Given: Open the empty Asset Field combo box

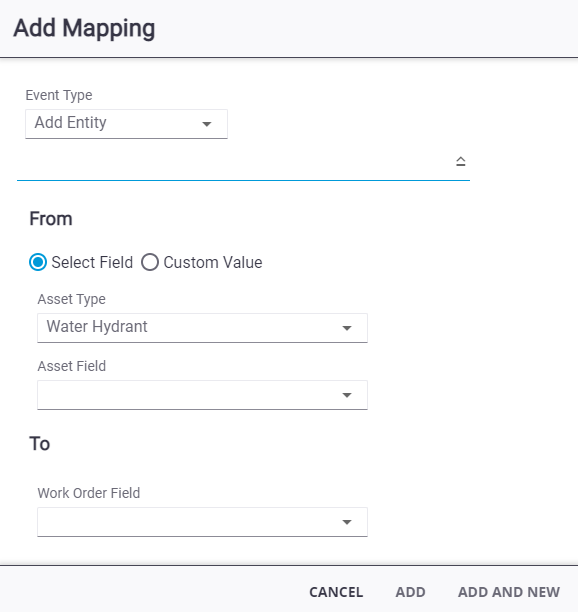Looking at the screenshot, I should [202, 395].
